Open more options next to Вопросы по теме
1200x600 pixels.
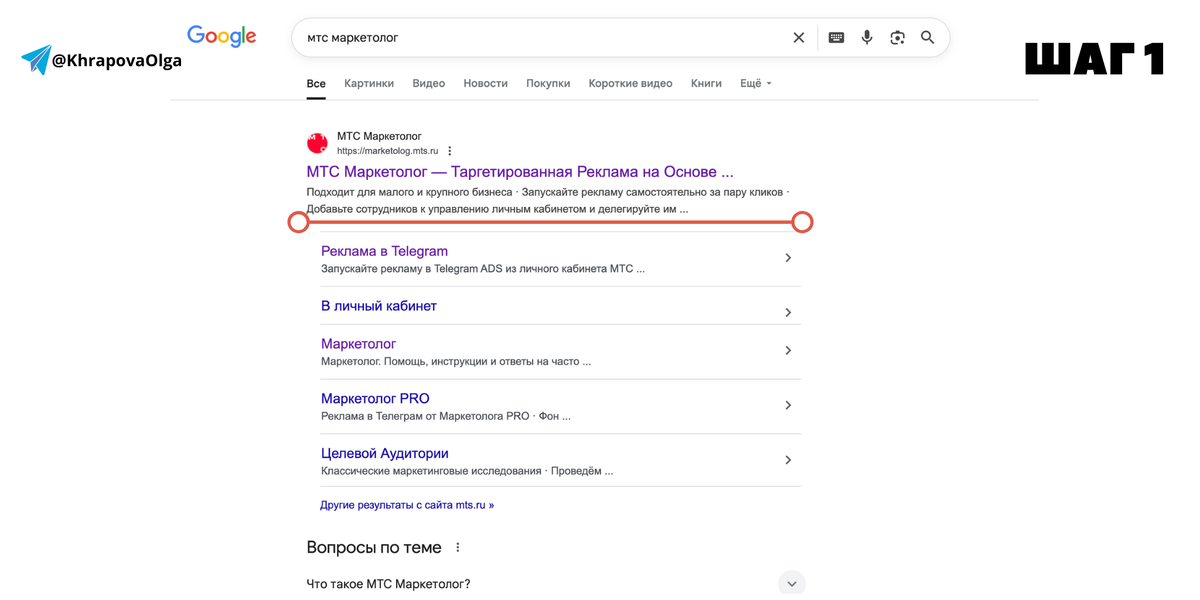point(458,548)
